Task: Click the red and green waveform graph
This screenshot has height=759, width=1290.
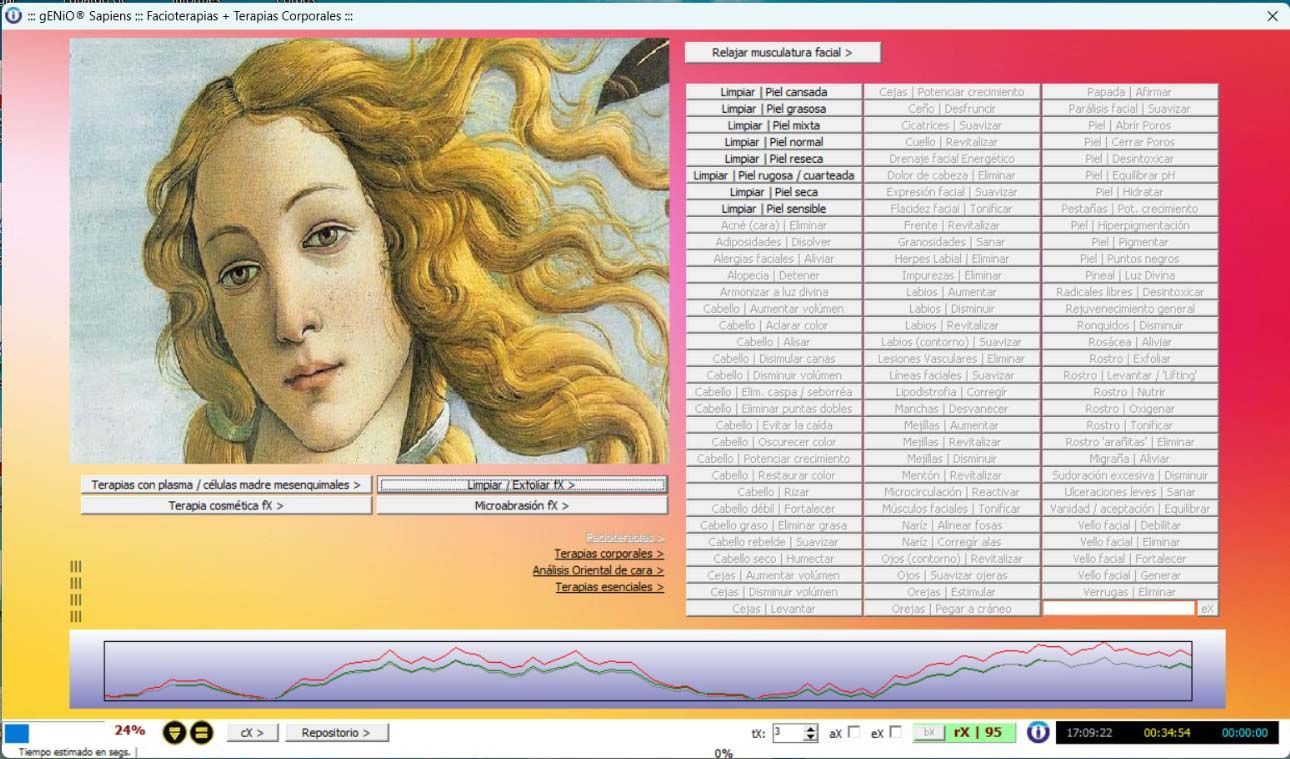Action: click(x=648, y=670)
